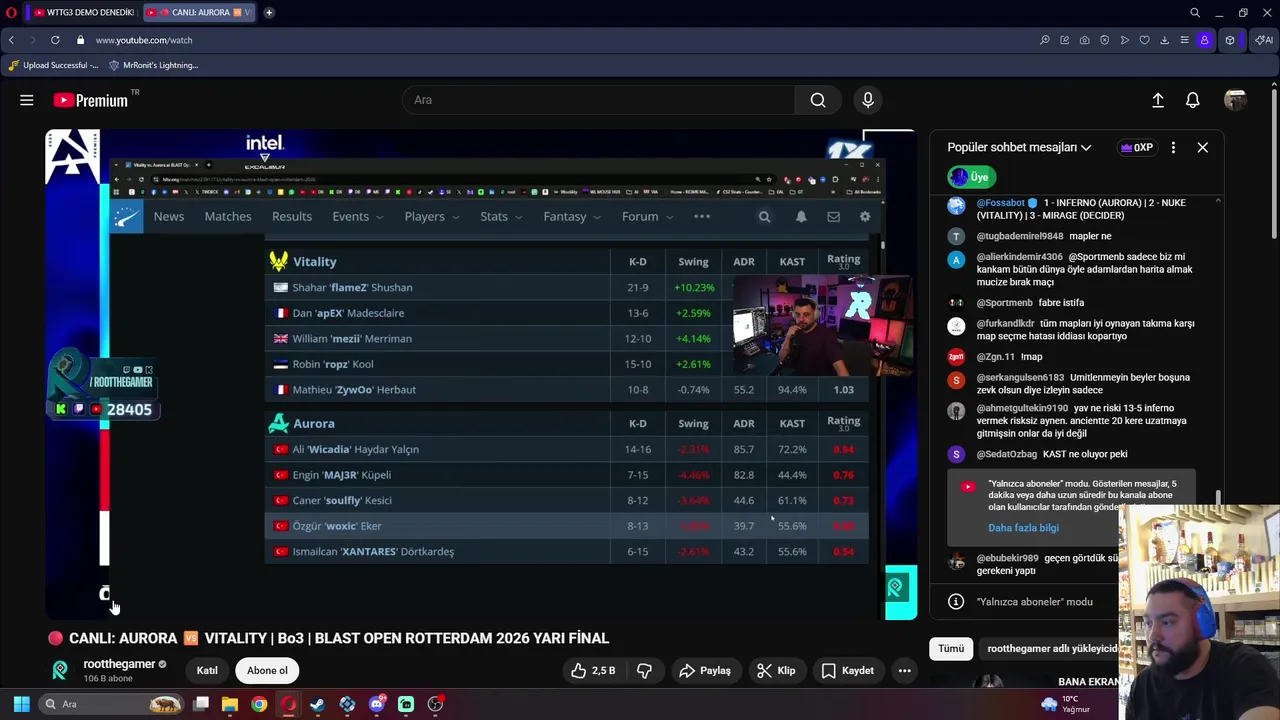The image size is (1280, 720).
Task: Reload the page with the refresh icon
Action: point(55,40)
